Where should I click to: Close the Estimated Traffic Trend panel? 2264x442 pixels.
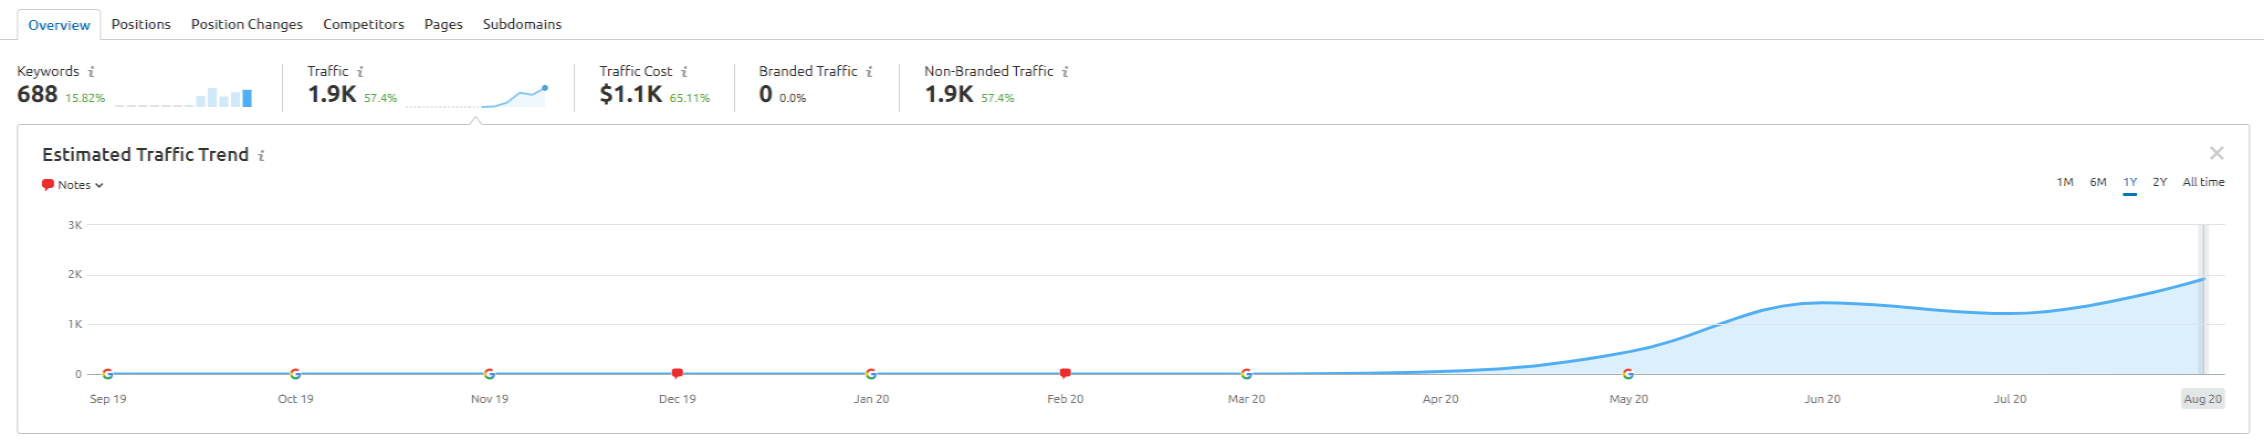click(2217, 153)
